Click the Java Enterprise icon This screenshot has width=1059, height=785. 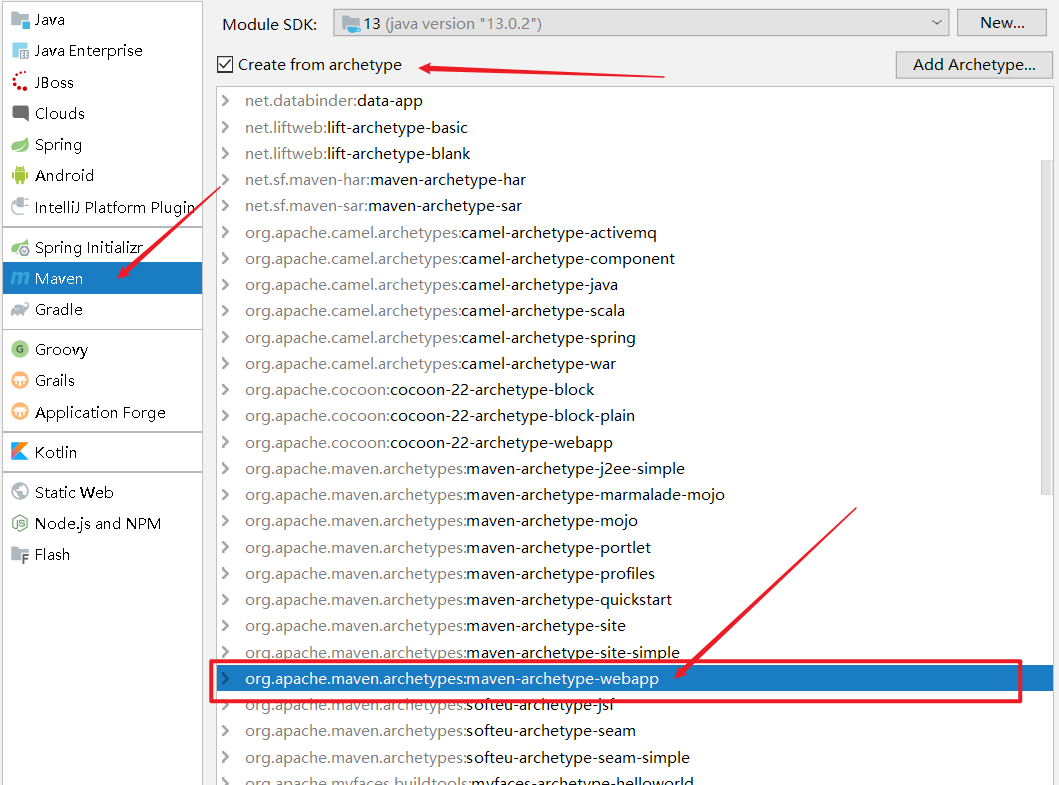[x=20, y=51]
